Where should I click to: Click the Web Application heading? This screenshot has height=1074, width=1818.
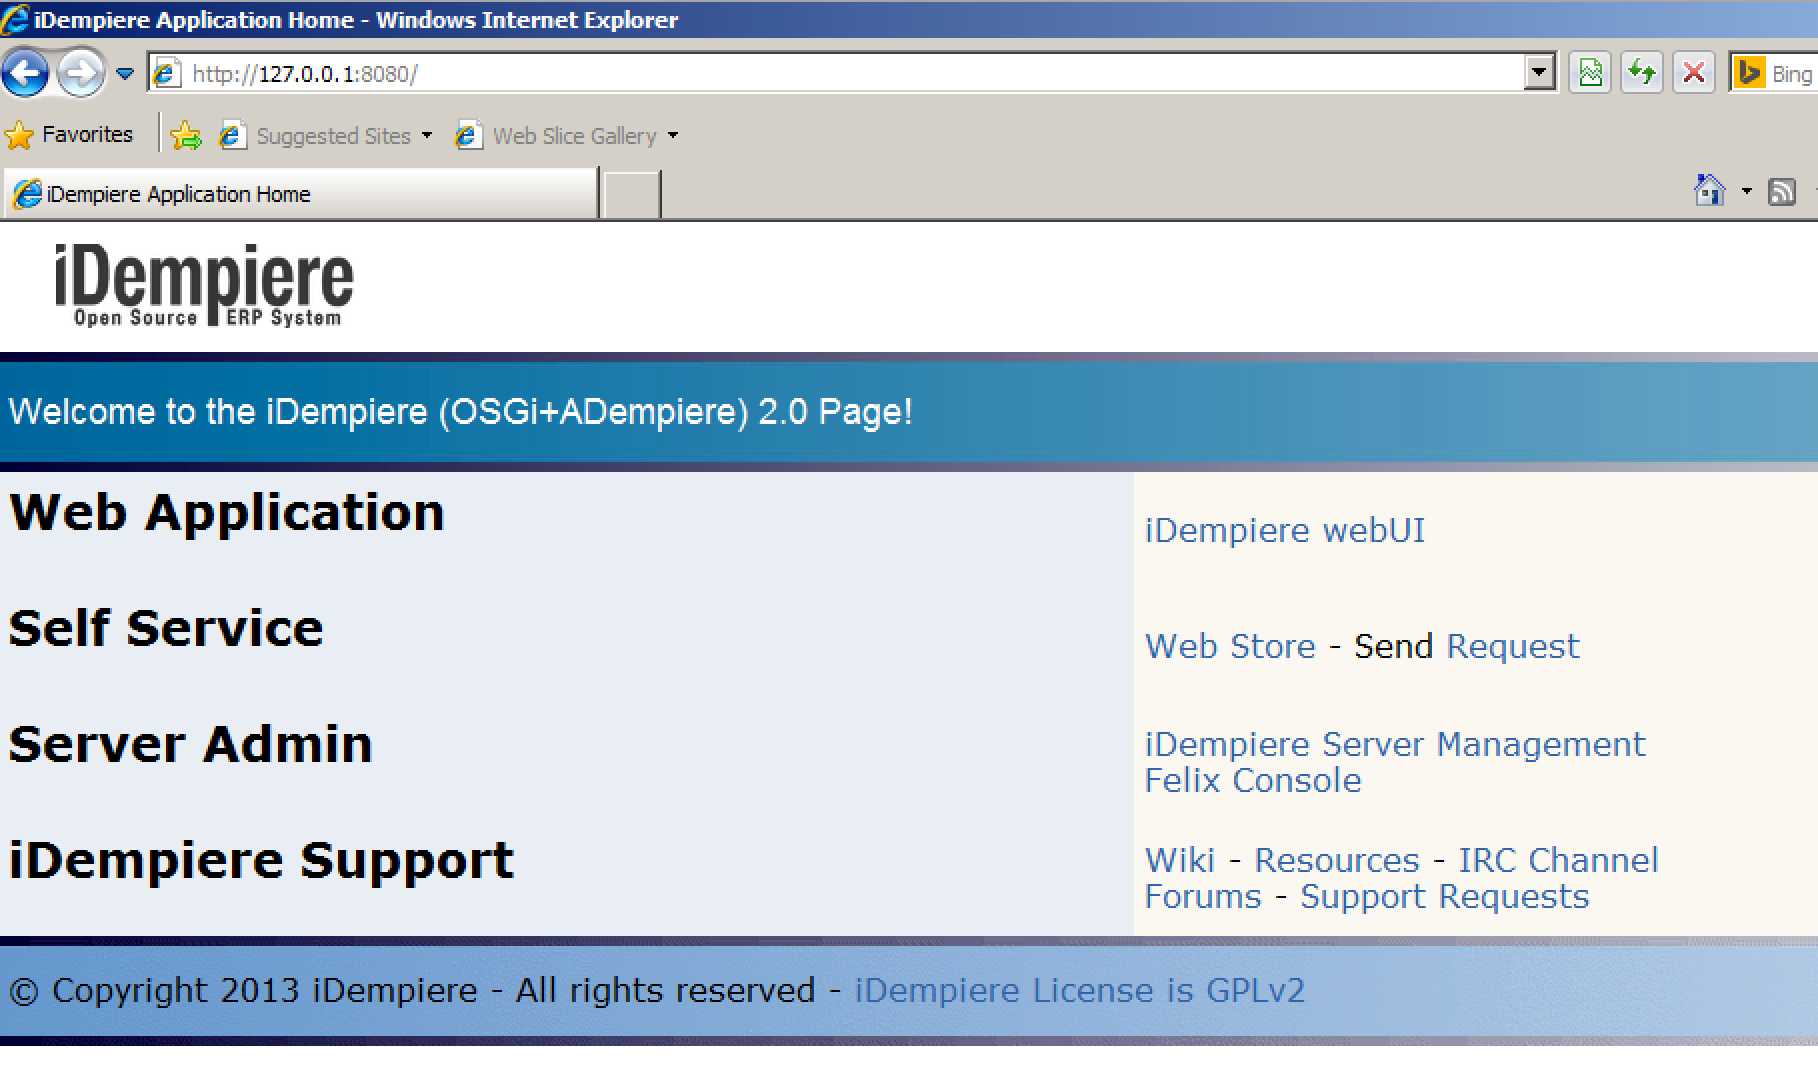pos(227,513)
